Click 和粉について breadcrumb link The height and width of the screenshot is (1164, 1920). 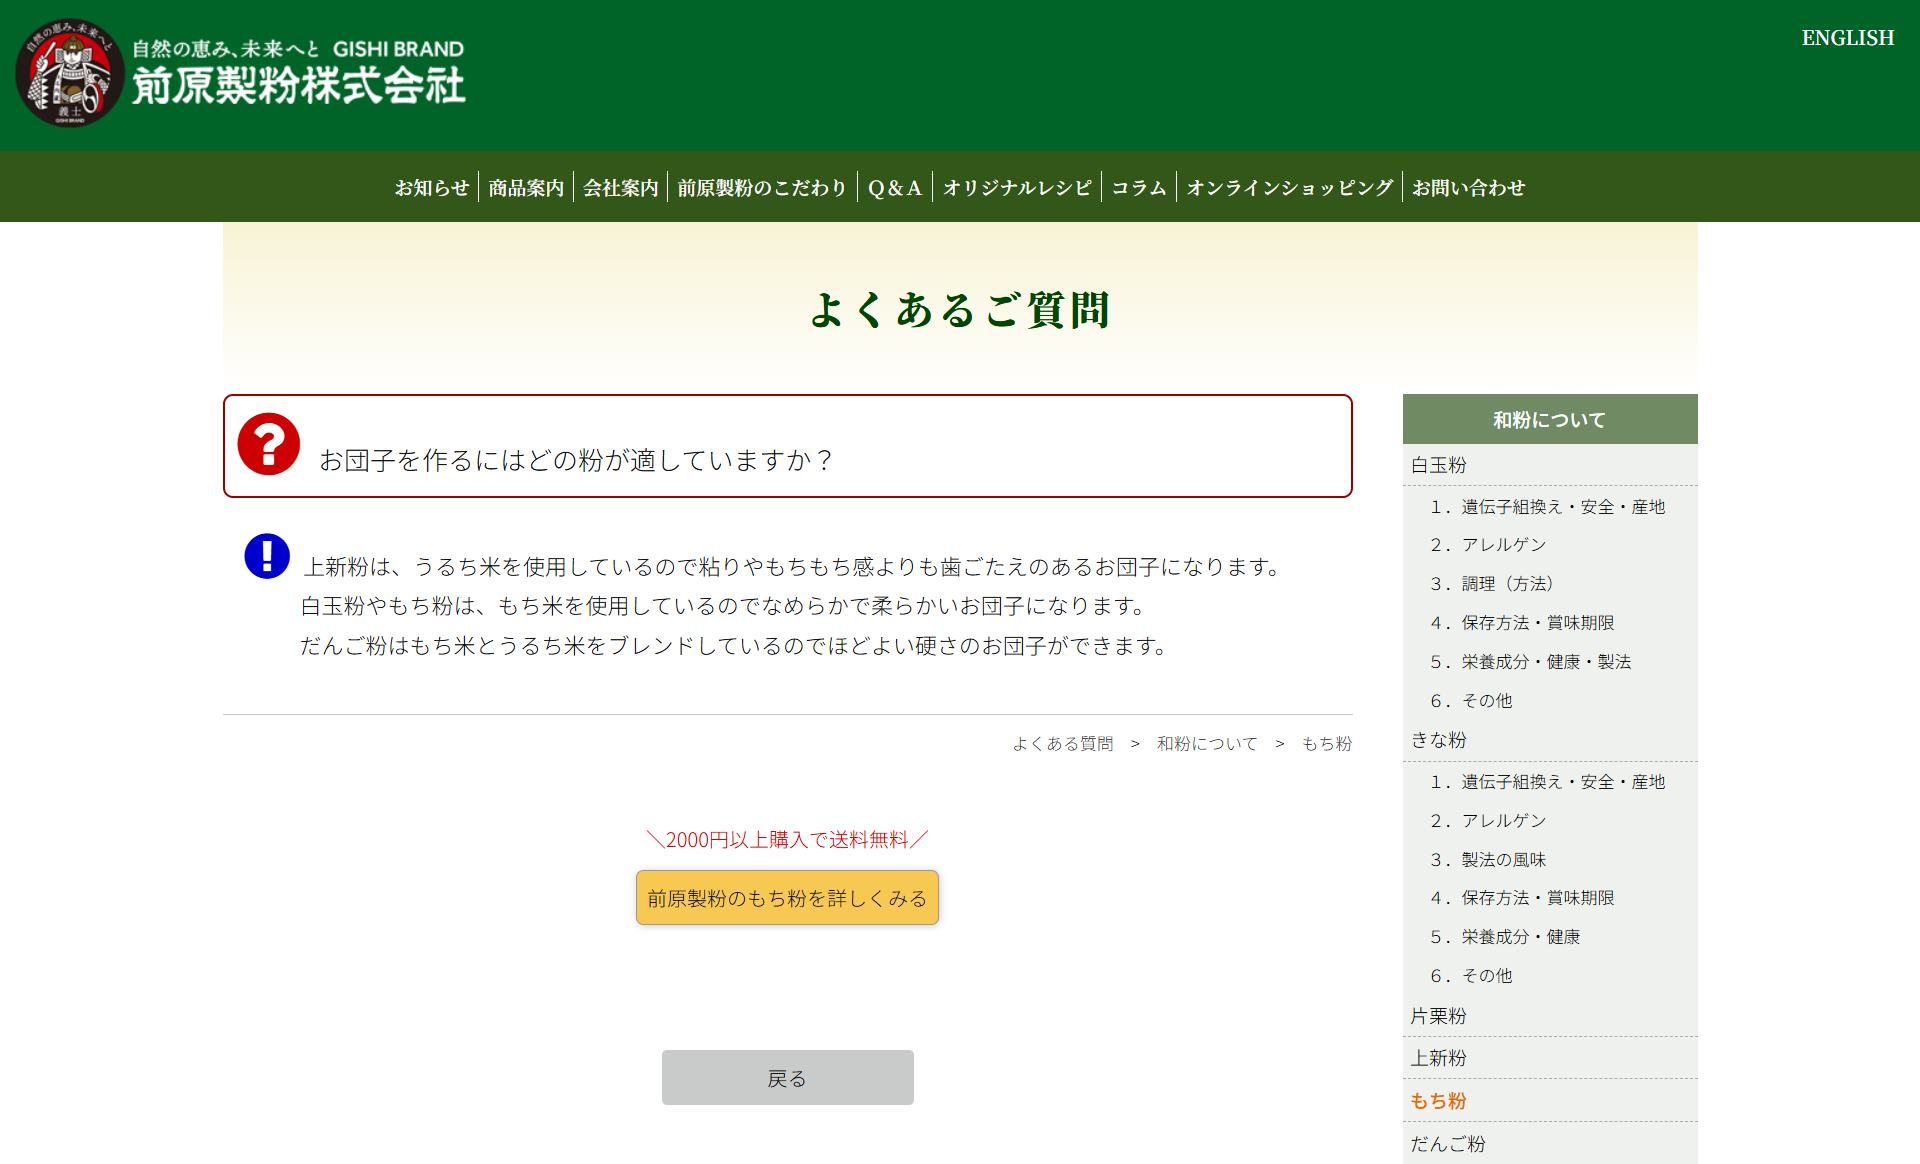[x=1206, y=744]
